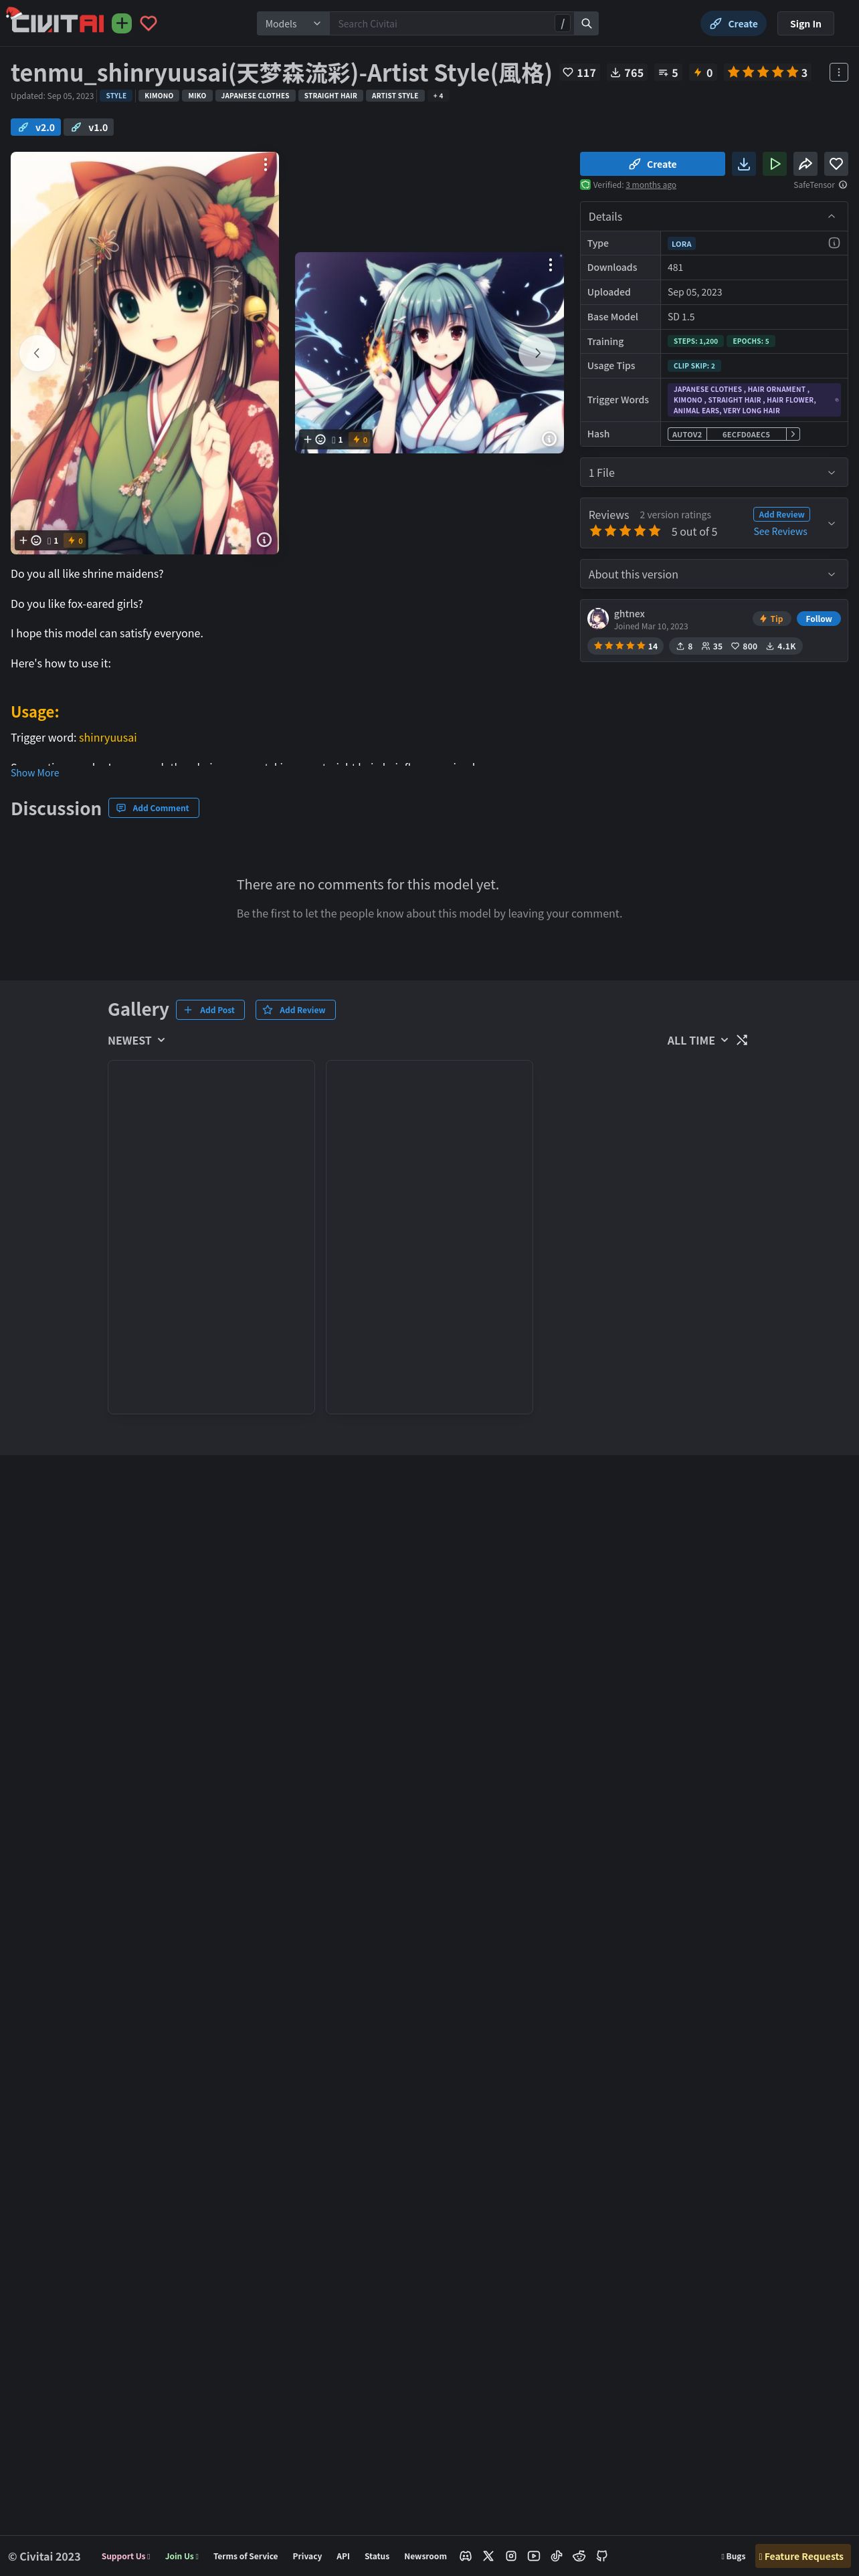The width and height of the screenshot is (859, 2576).
Task: Click the five-star rating in title
Action: [767, 72]
